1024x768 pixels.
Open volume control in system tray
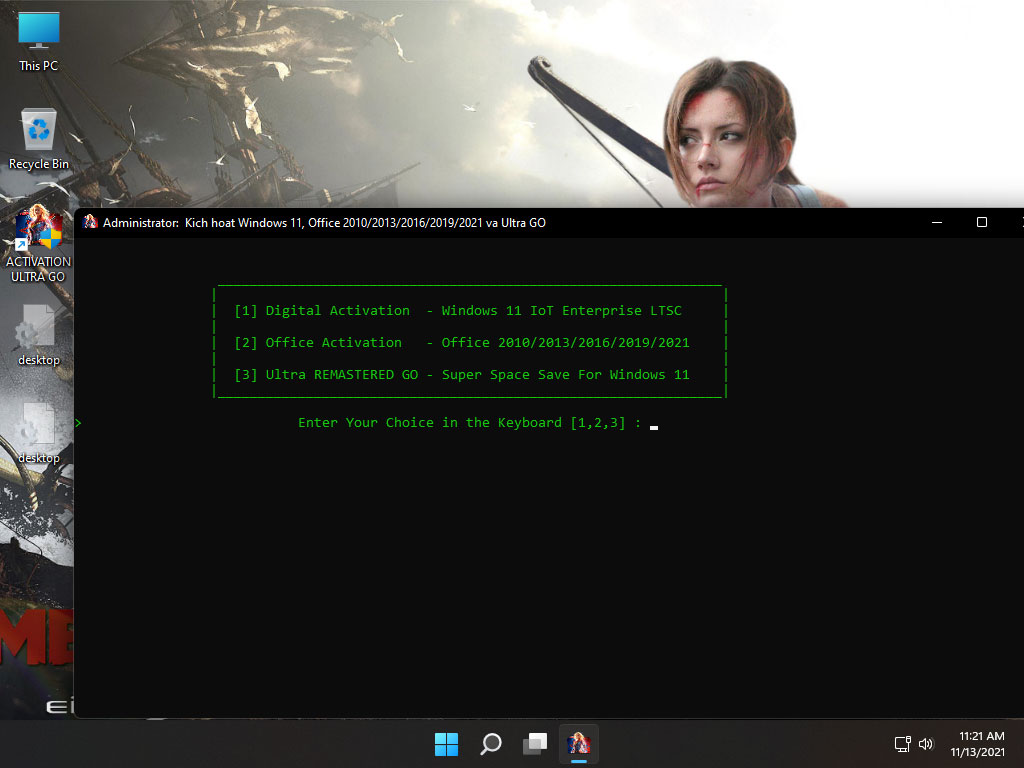[926, 744]
